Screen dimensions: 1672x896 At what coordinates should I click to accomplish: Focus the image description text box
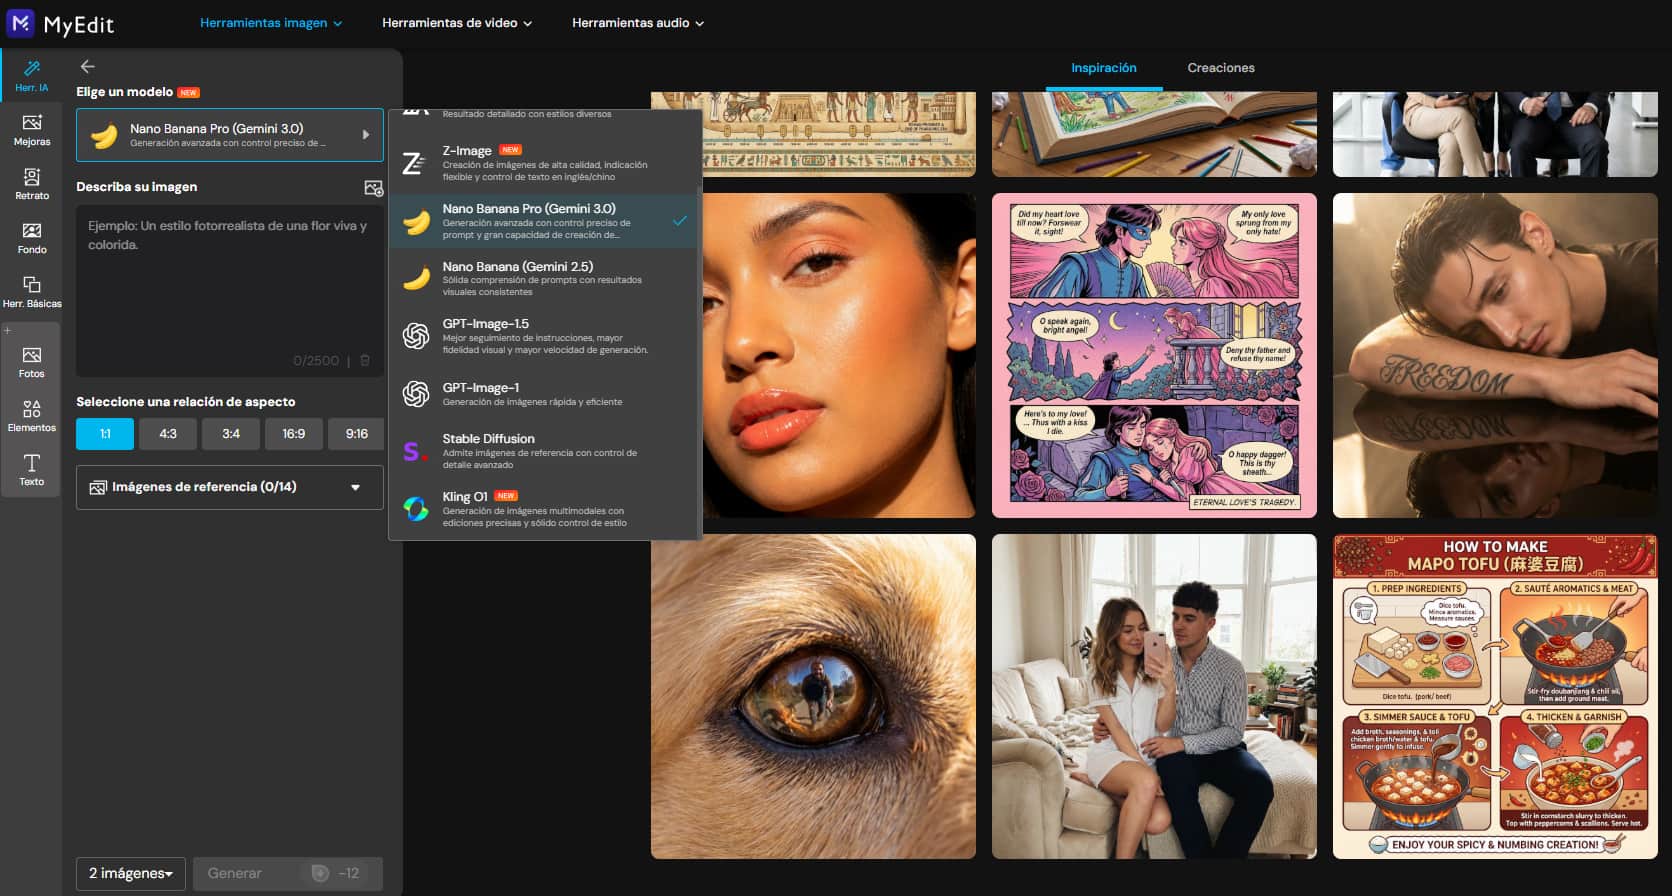click(230, 290)
